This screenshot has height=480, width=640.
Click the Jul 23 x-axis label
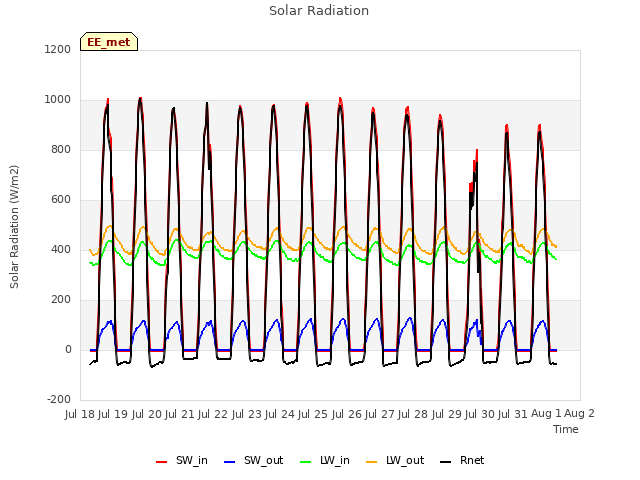tap(247, 414)
